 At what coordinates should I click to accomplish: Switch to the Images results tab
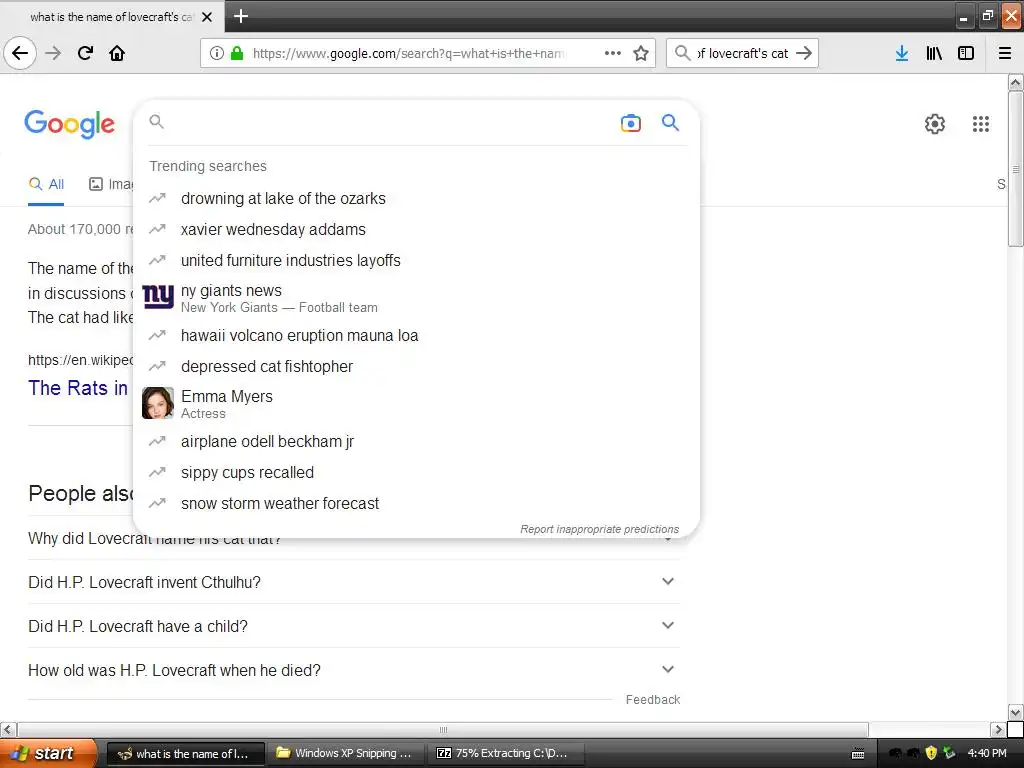tap(111, 184)
